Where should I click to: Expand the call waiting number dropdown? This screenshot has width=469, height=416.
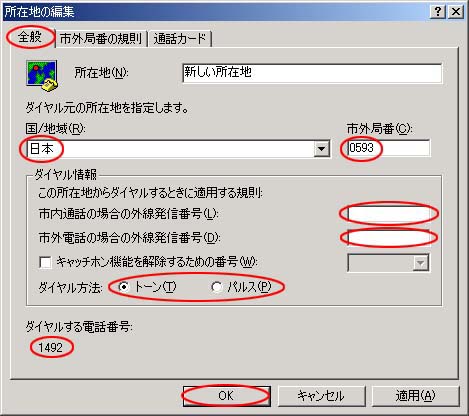point(421,263)
